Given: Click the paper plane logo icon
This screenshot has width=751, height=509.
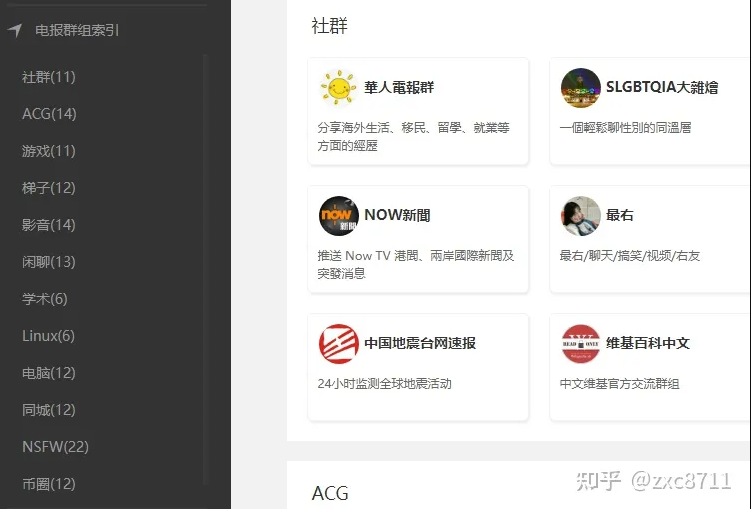Looking at the screenshot, I should [15, 30].
